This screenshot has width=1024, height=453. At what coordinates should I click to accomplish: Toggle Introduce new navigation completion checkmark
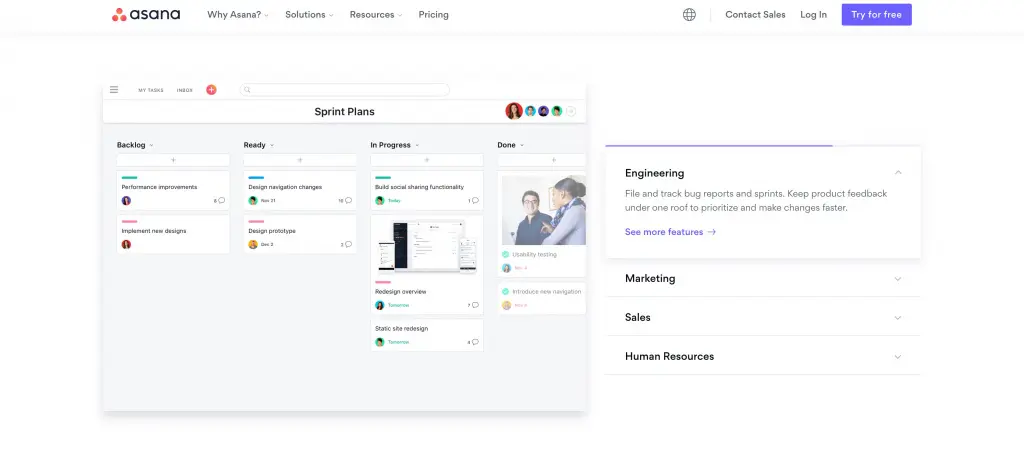click(x=505, y=292)
